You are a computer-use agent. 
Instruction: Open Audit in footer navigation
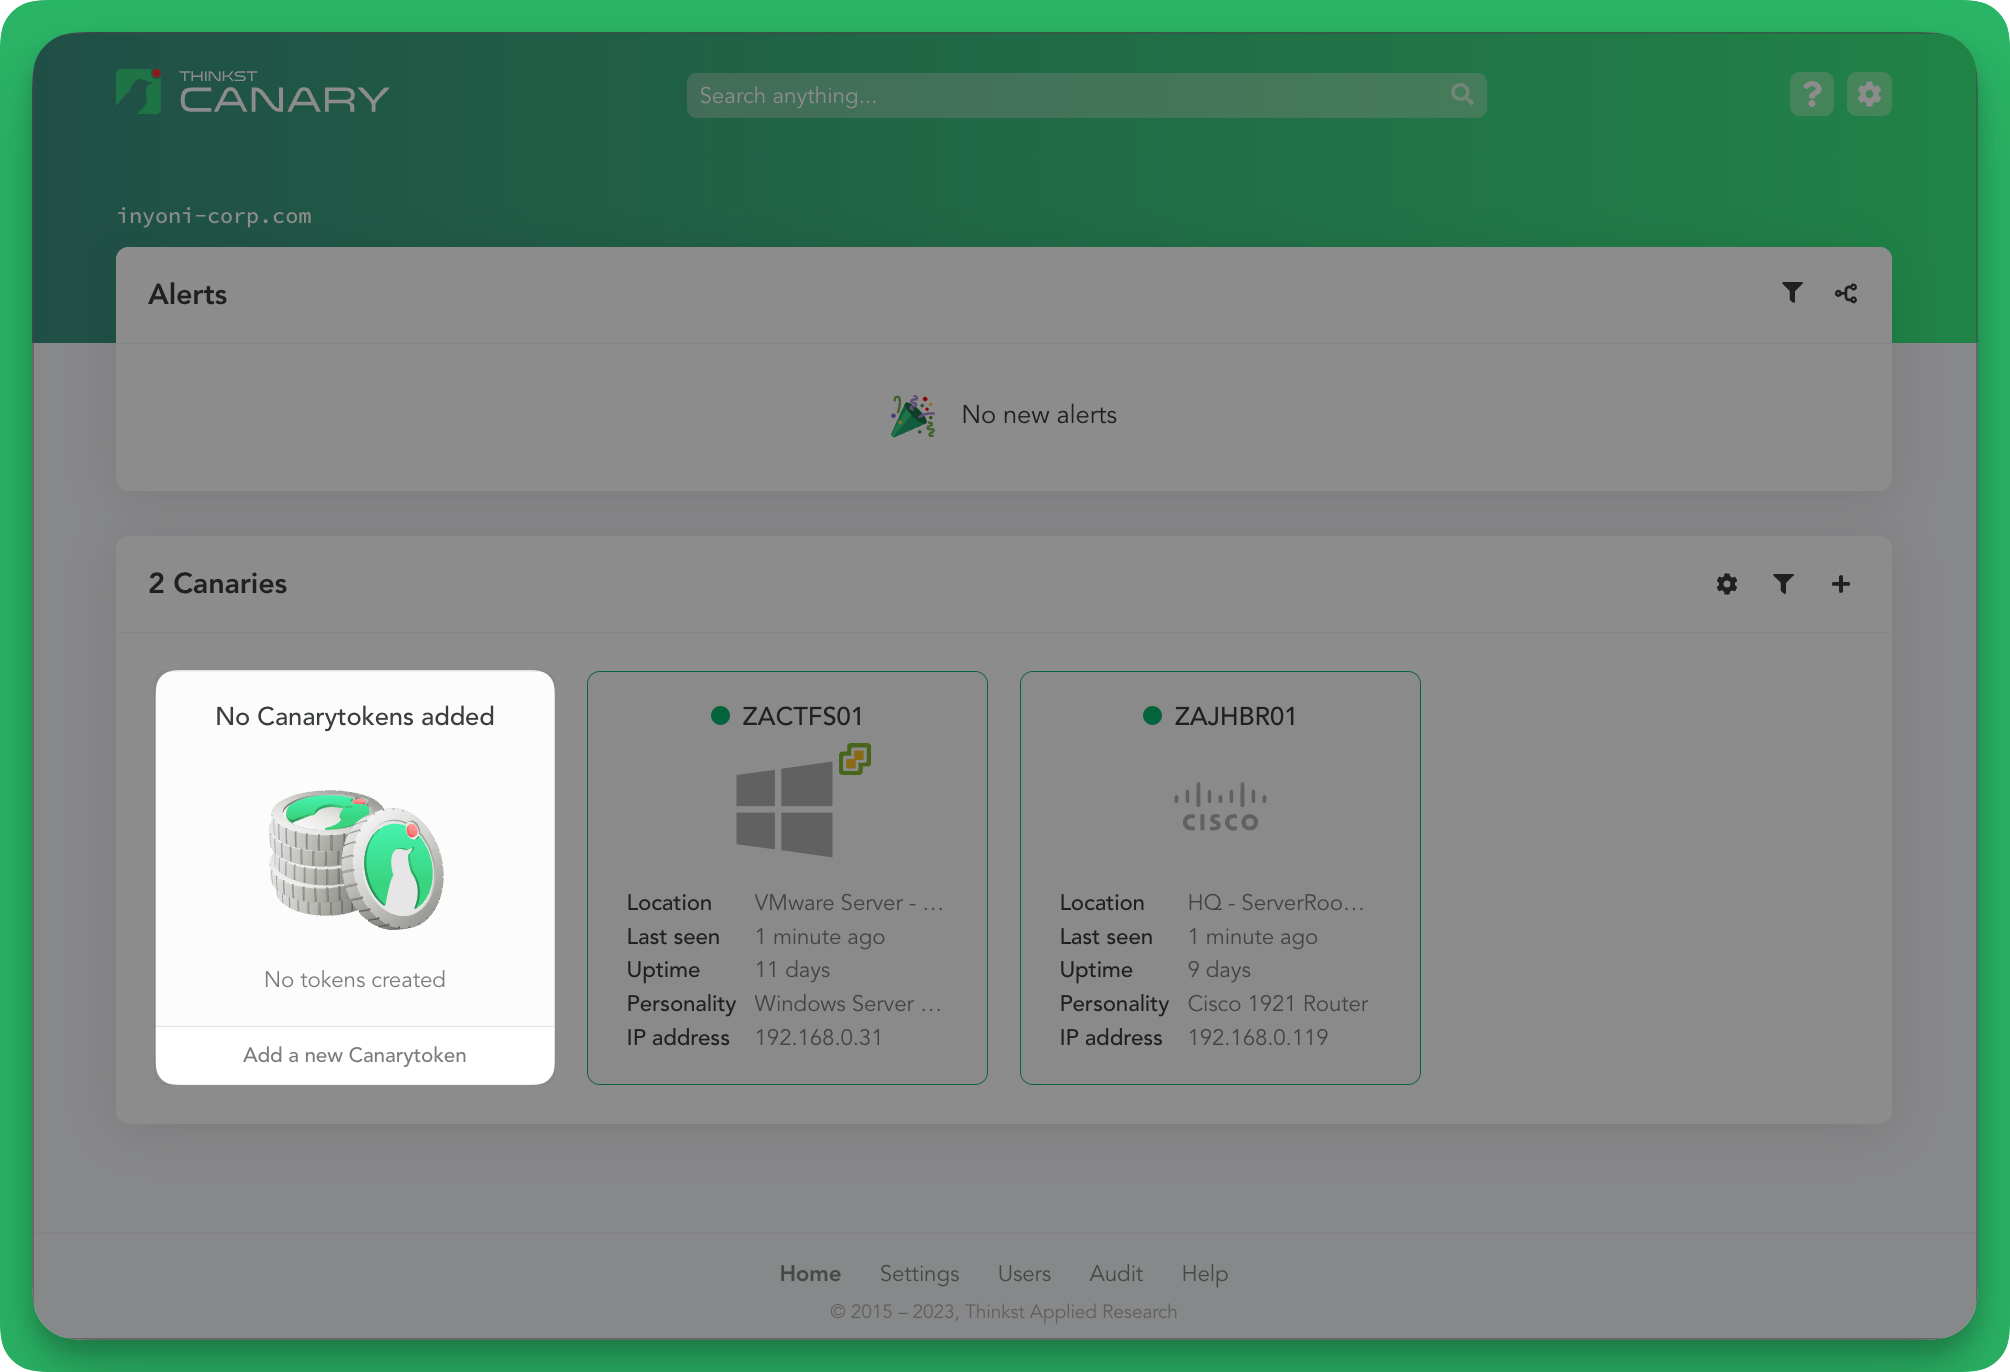[x=1116, y=1274]
